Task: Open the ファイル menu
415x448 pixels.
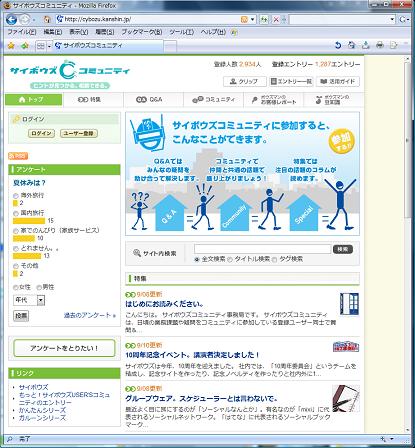Action: click(22, 32)
